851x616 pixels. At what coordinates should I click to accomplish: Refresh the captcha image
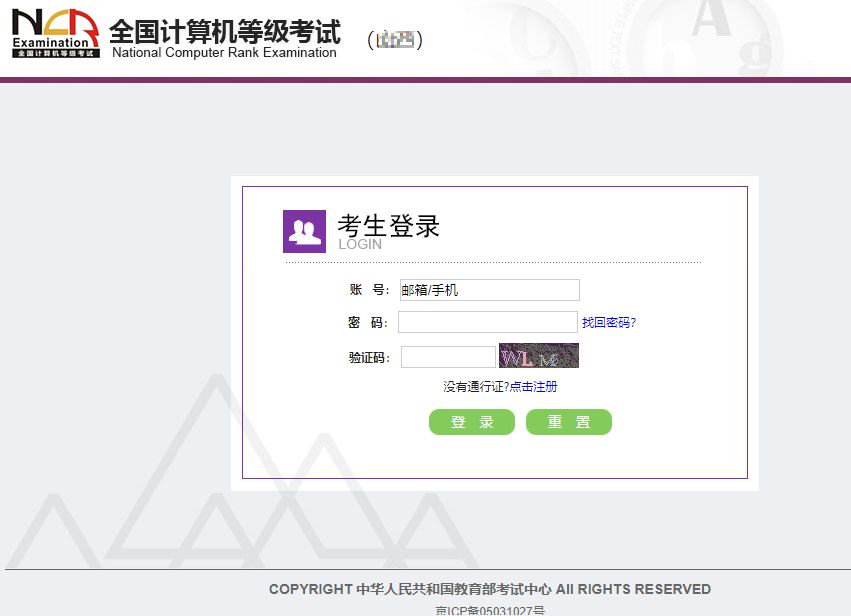(539, 355)
